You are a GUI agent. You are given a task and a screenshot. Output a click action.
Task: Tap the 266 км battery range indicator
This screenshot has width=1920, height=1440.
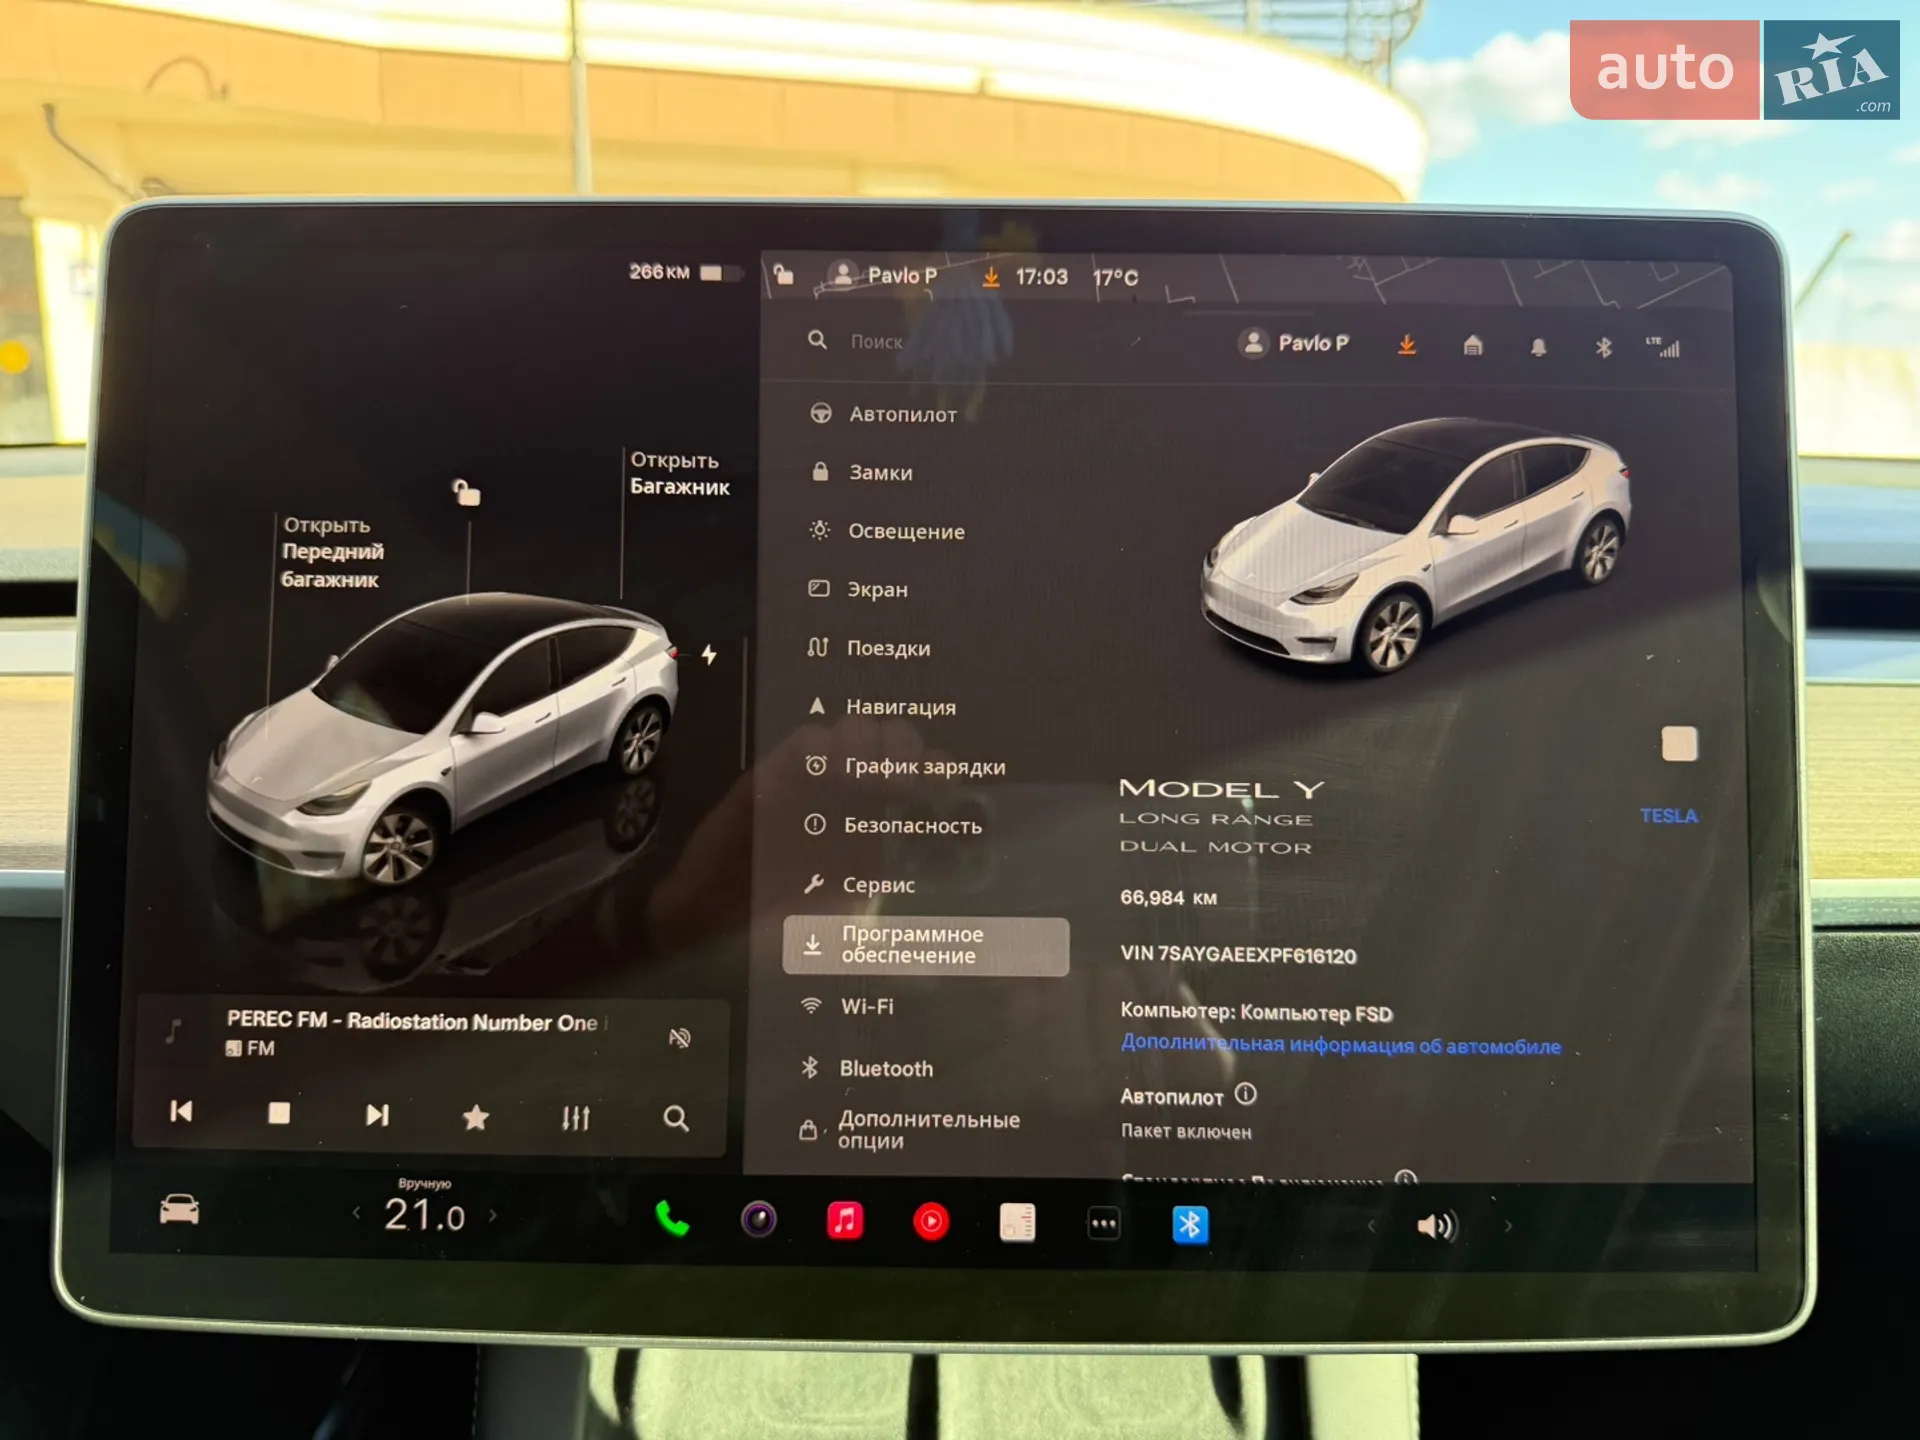[685, 272]
